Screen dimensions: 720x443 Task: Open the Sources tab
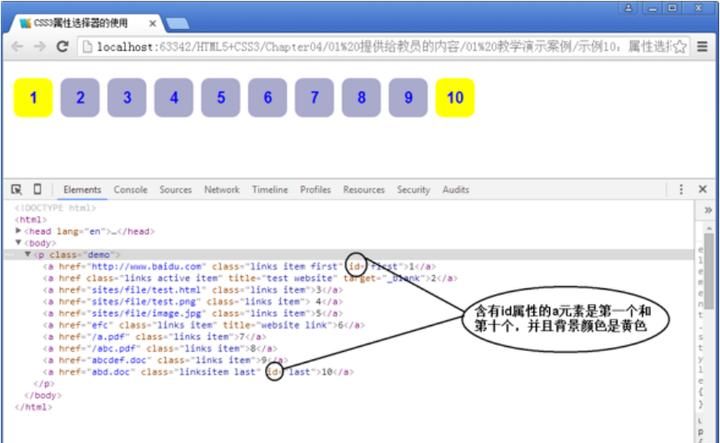[x=175, y=190]
